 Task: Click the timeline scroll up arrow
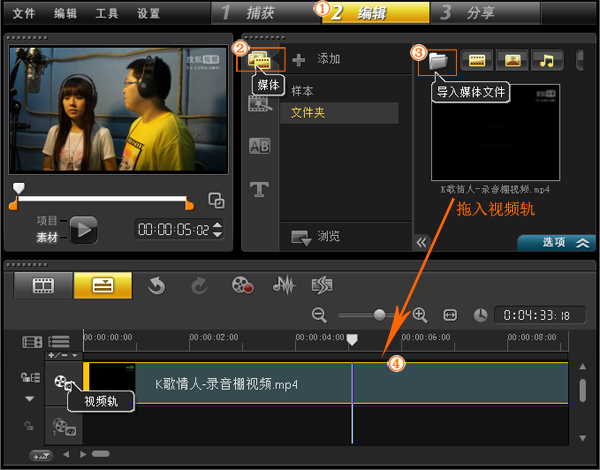point(583,367)
